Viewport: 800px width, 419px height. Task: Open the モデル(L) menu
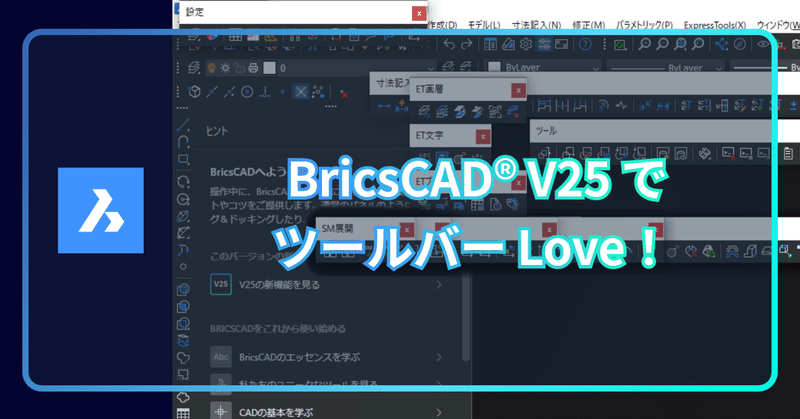[x=484, y=25]
